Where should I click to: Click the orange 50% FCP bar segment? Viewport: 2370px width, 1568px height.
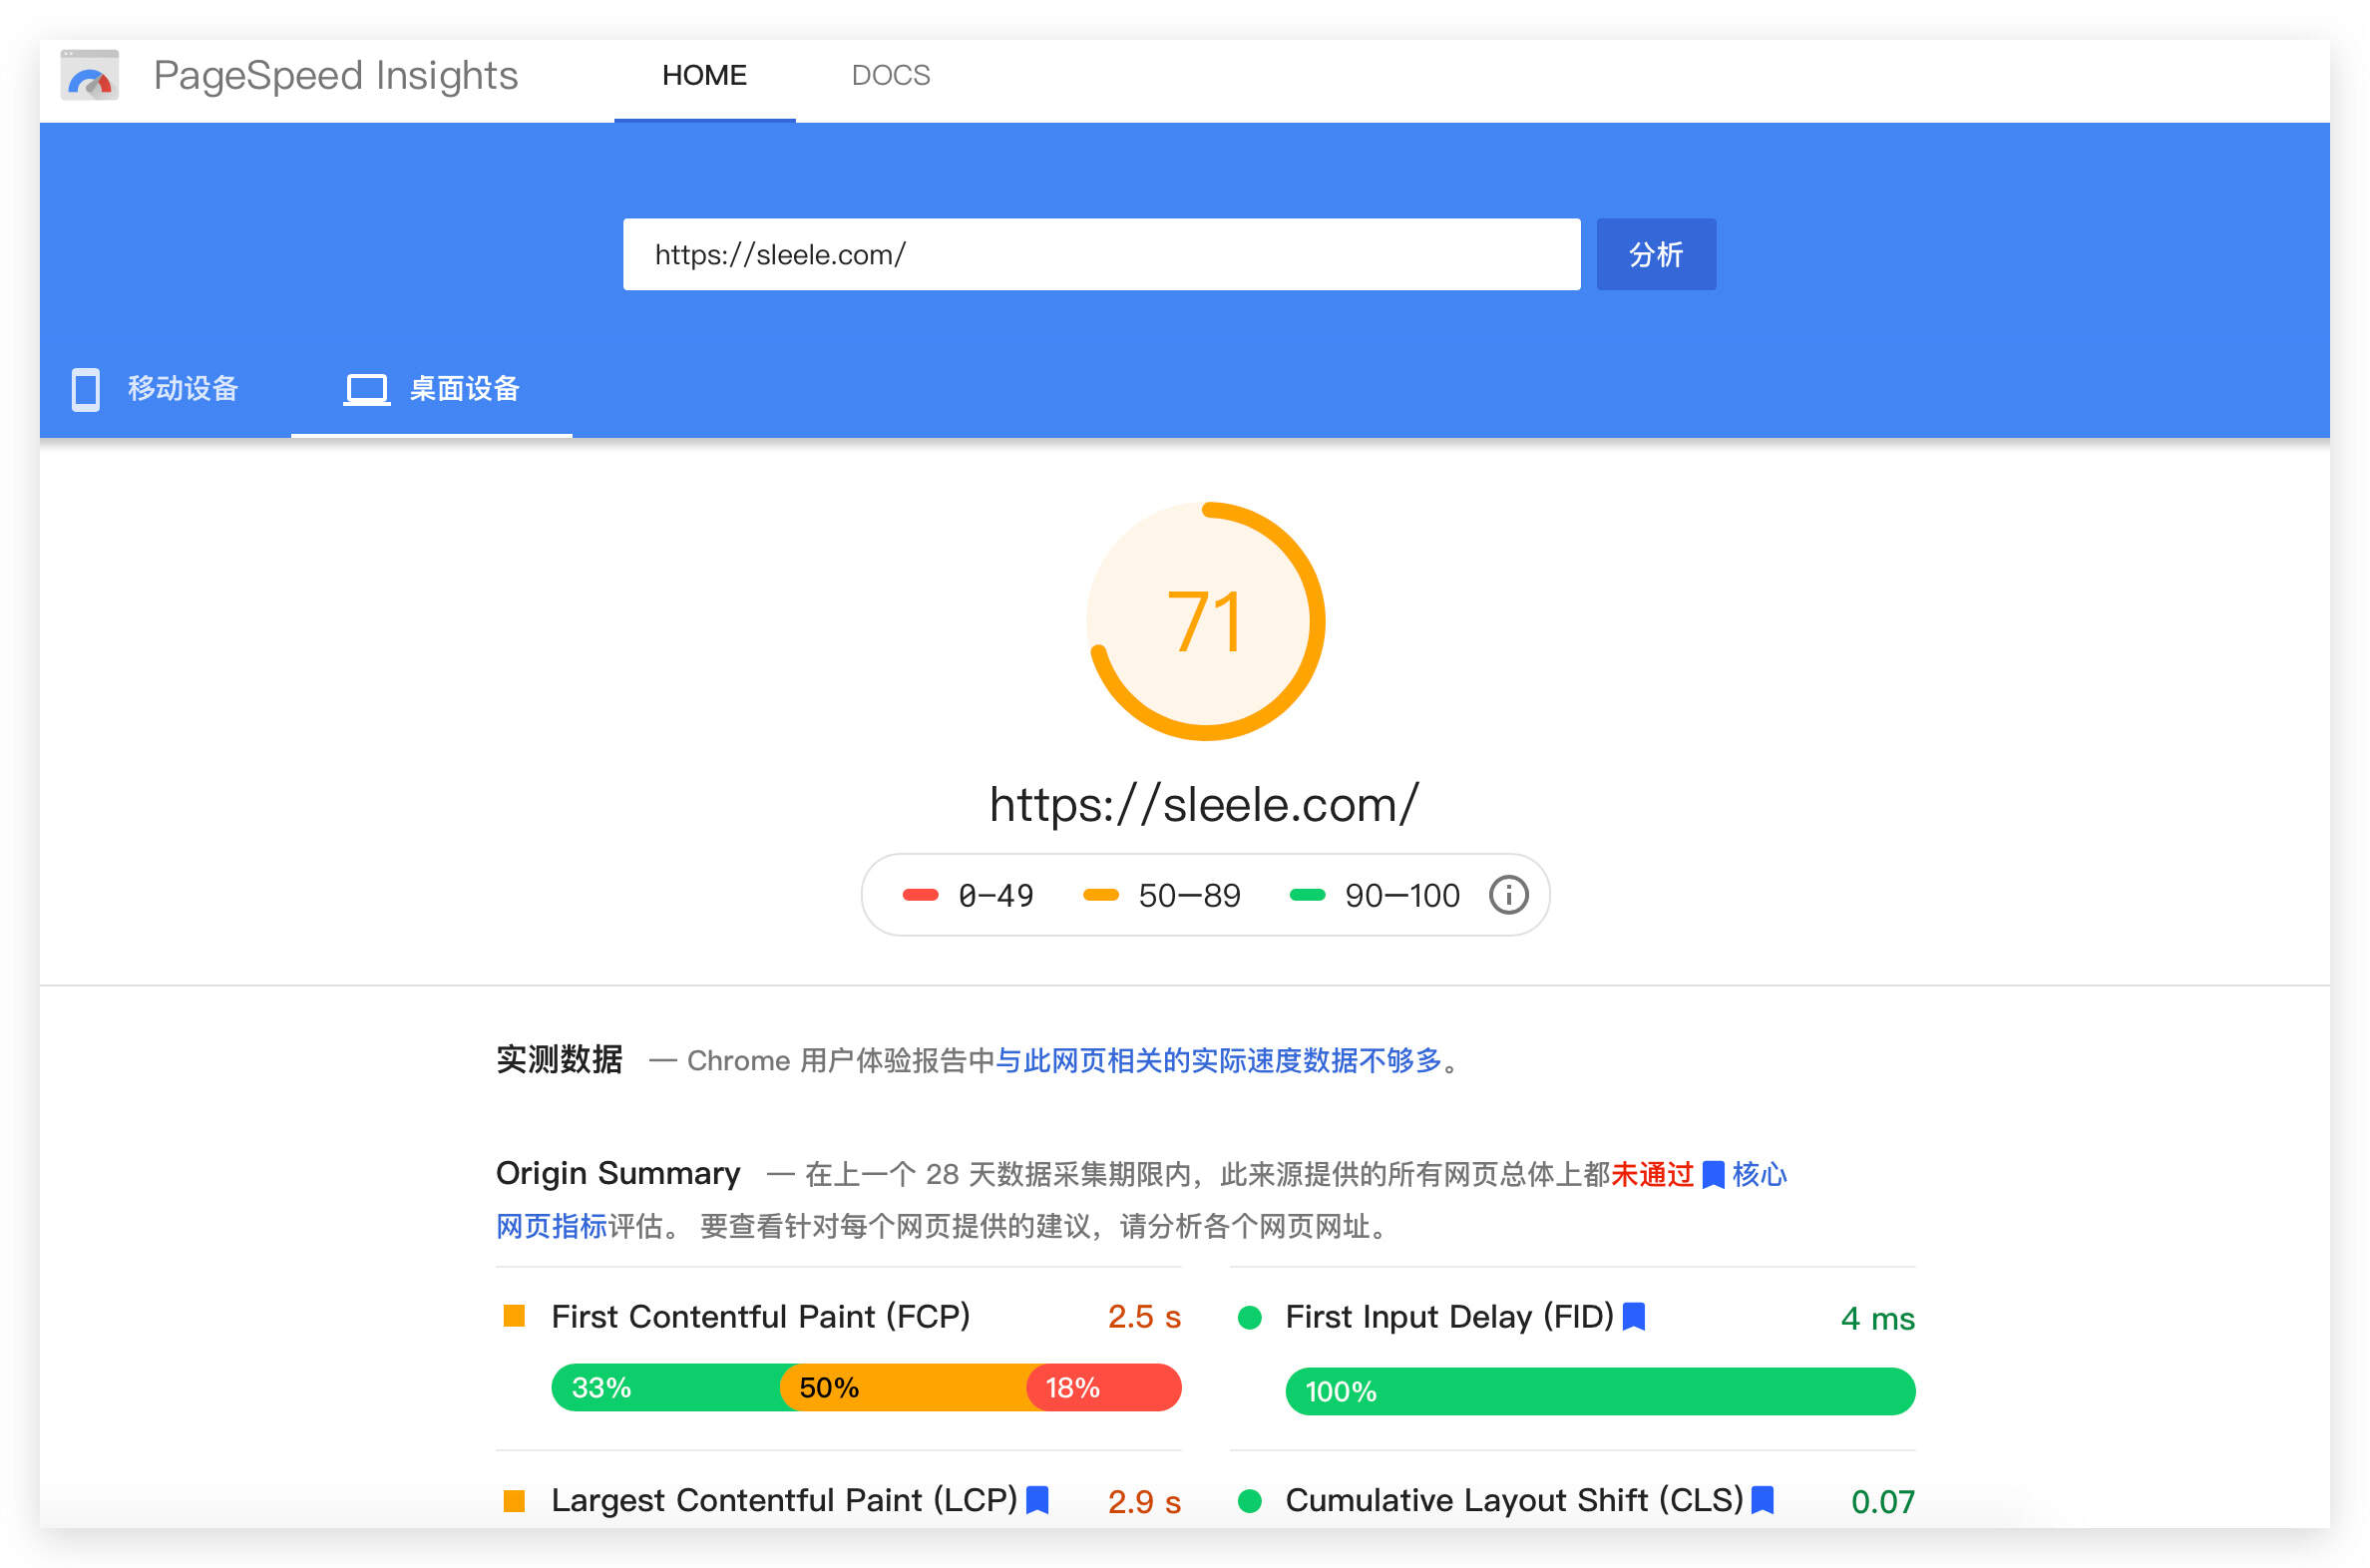[904, 1387]
